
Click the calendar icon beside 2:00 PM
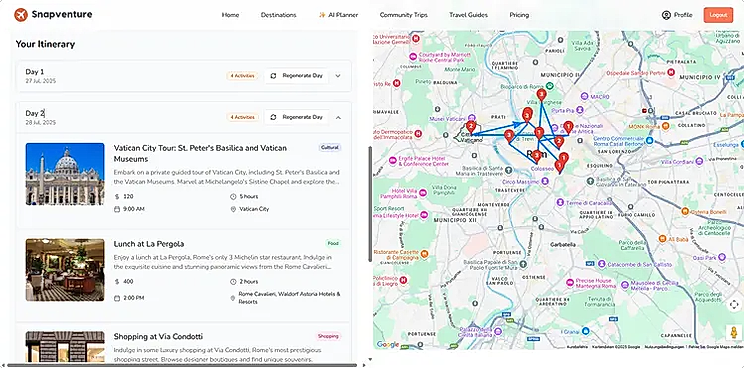tap(117, 298)
